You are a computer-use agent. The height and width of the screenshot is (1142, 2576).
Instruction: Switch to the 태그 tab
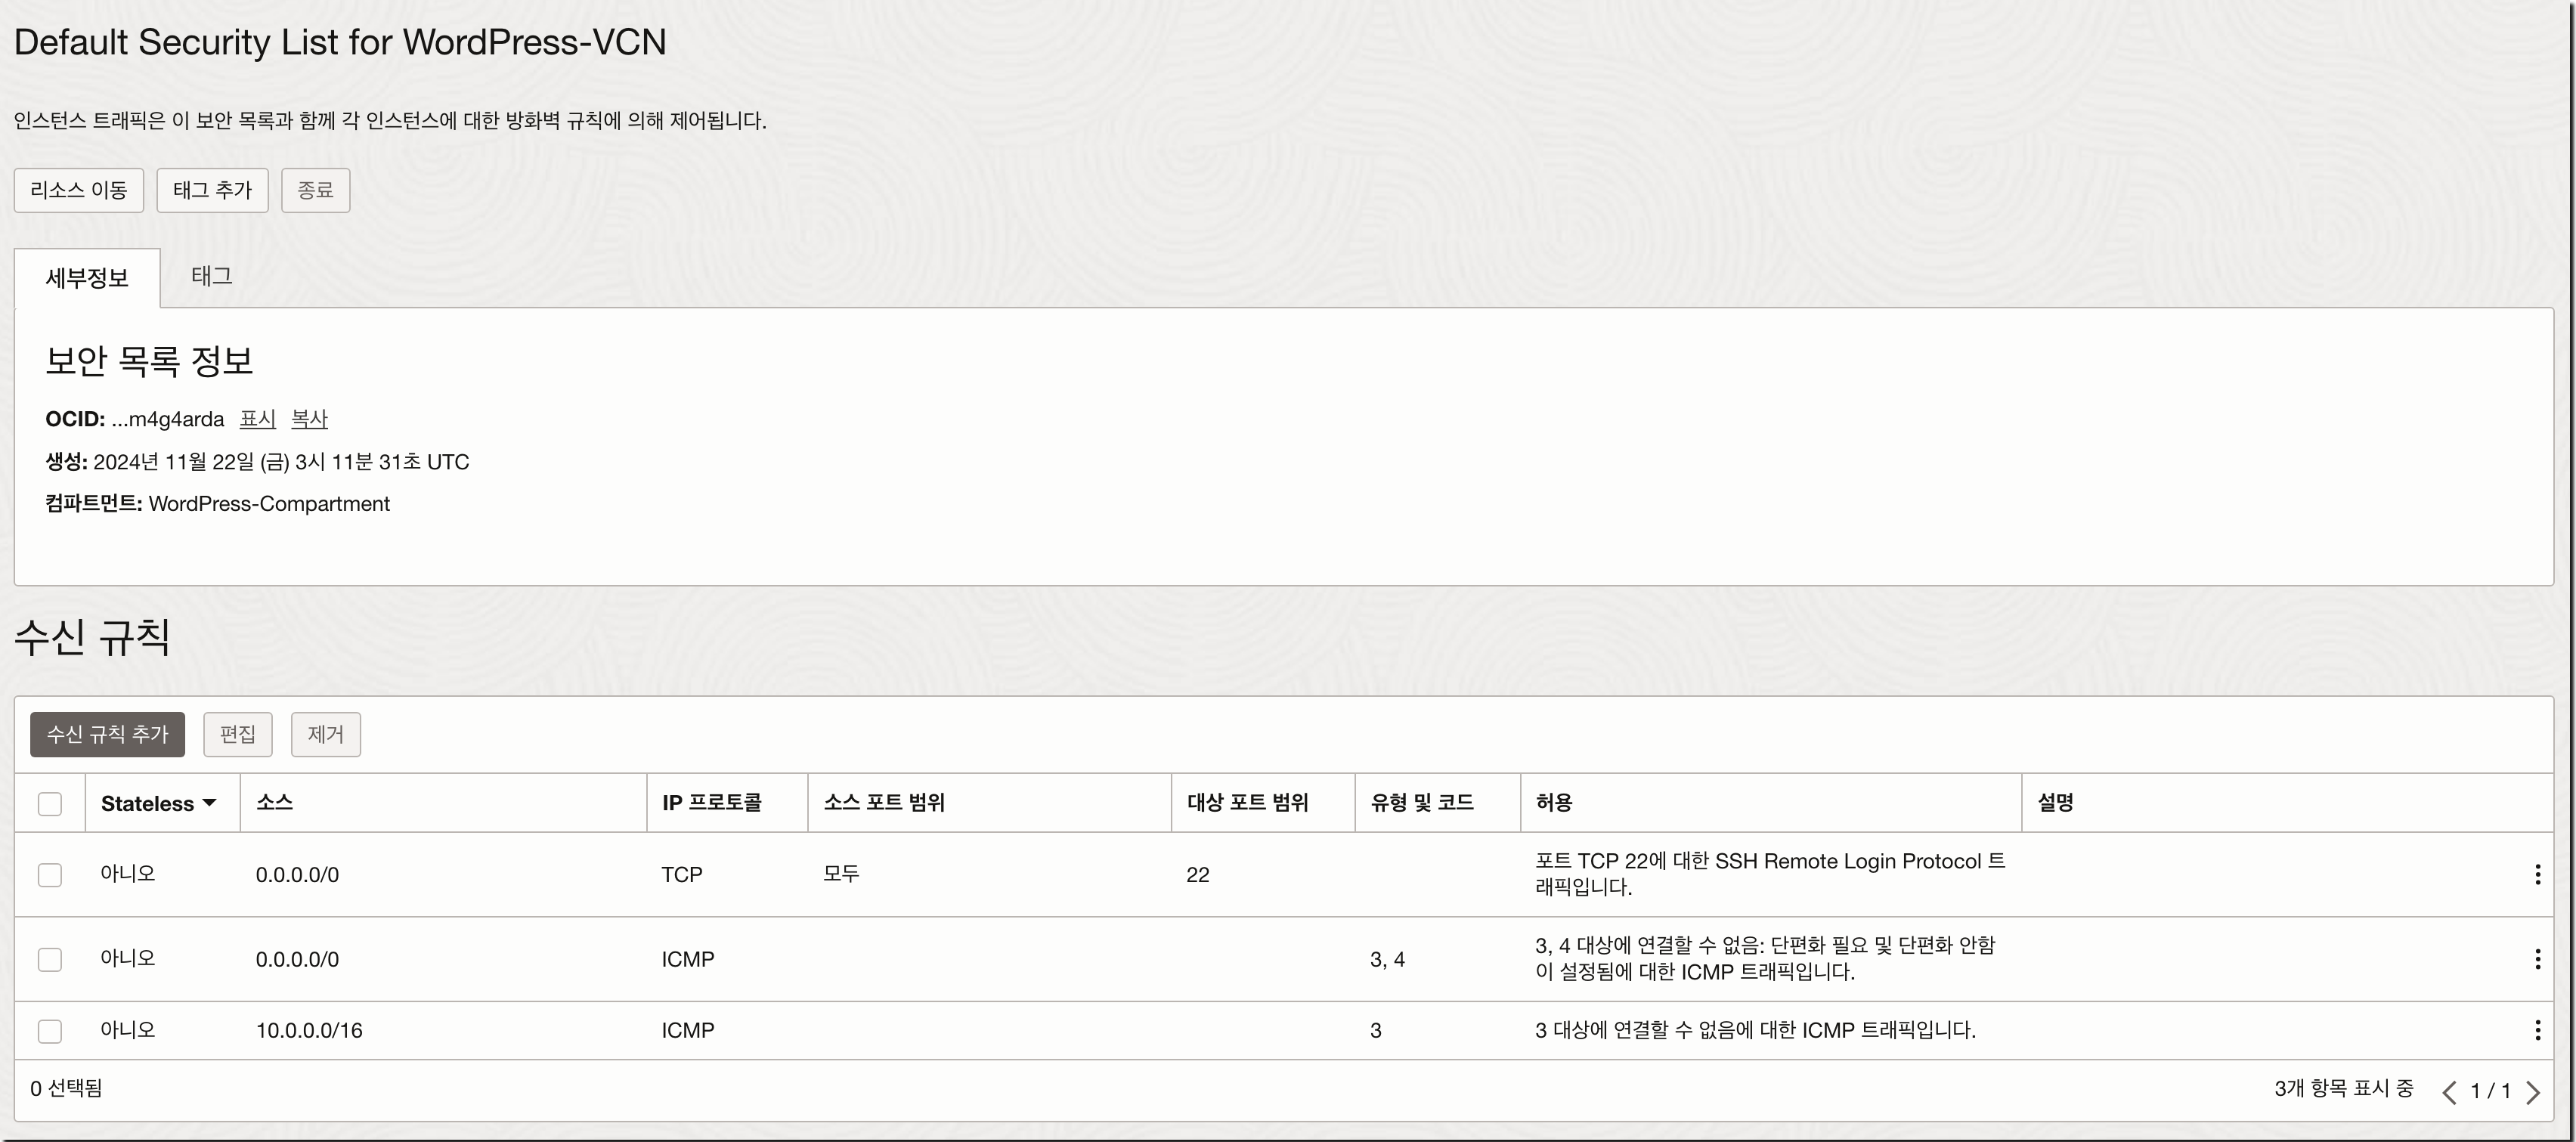[212, 276]
